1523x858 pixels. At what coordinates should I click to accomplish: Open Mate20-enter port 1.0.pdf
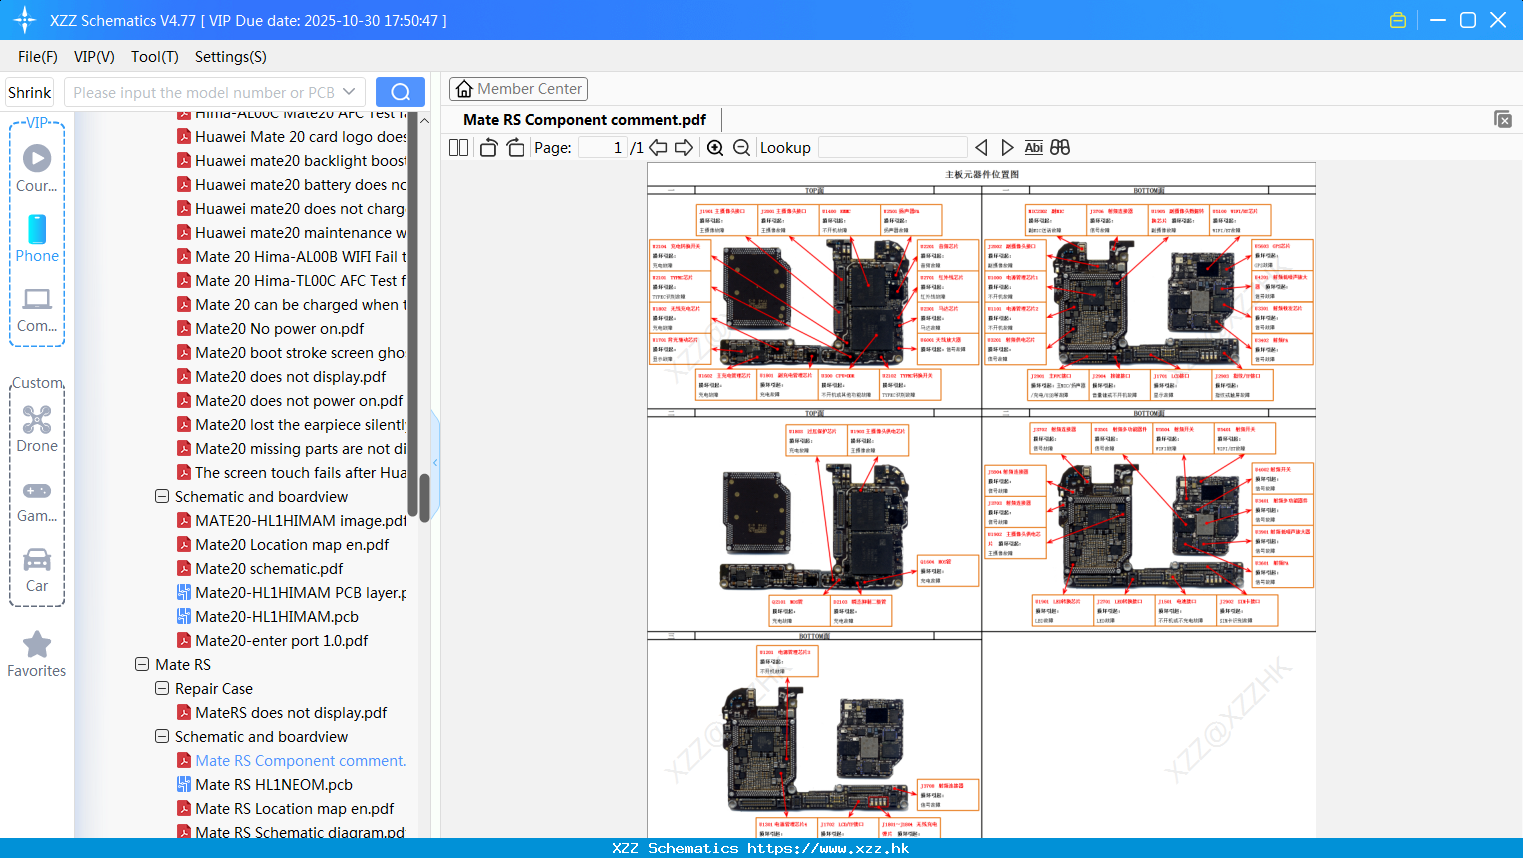coord(281,640)
